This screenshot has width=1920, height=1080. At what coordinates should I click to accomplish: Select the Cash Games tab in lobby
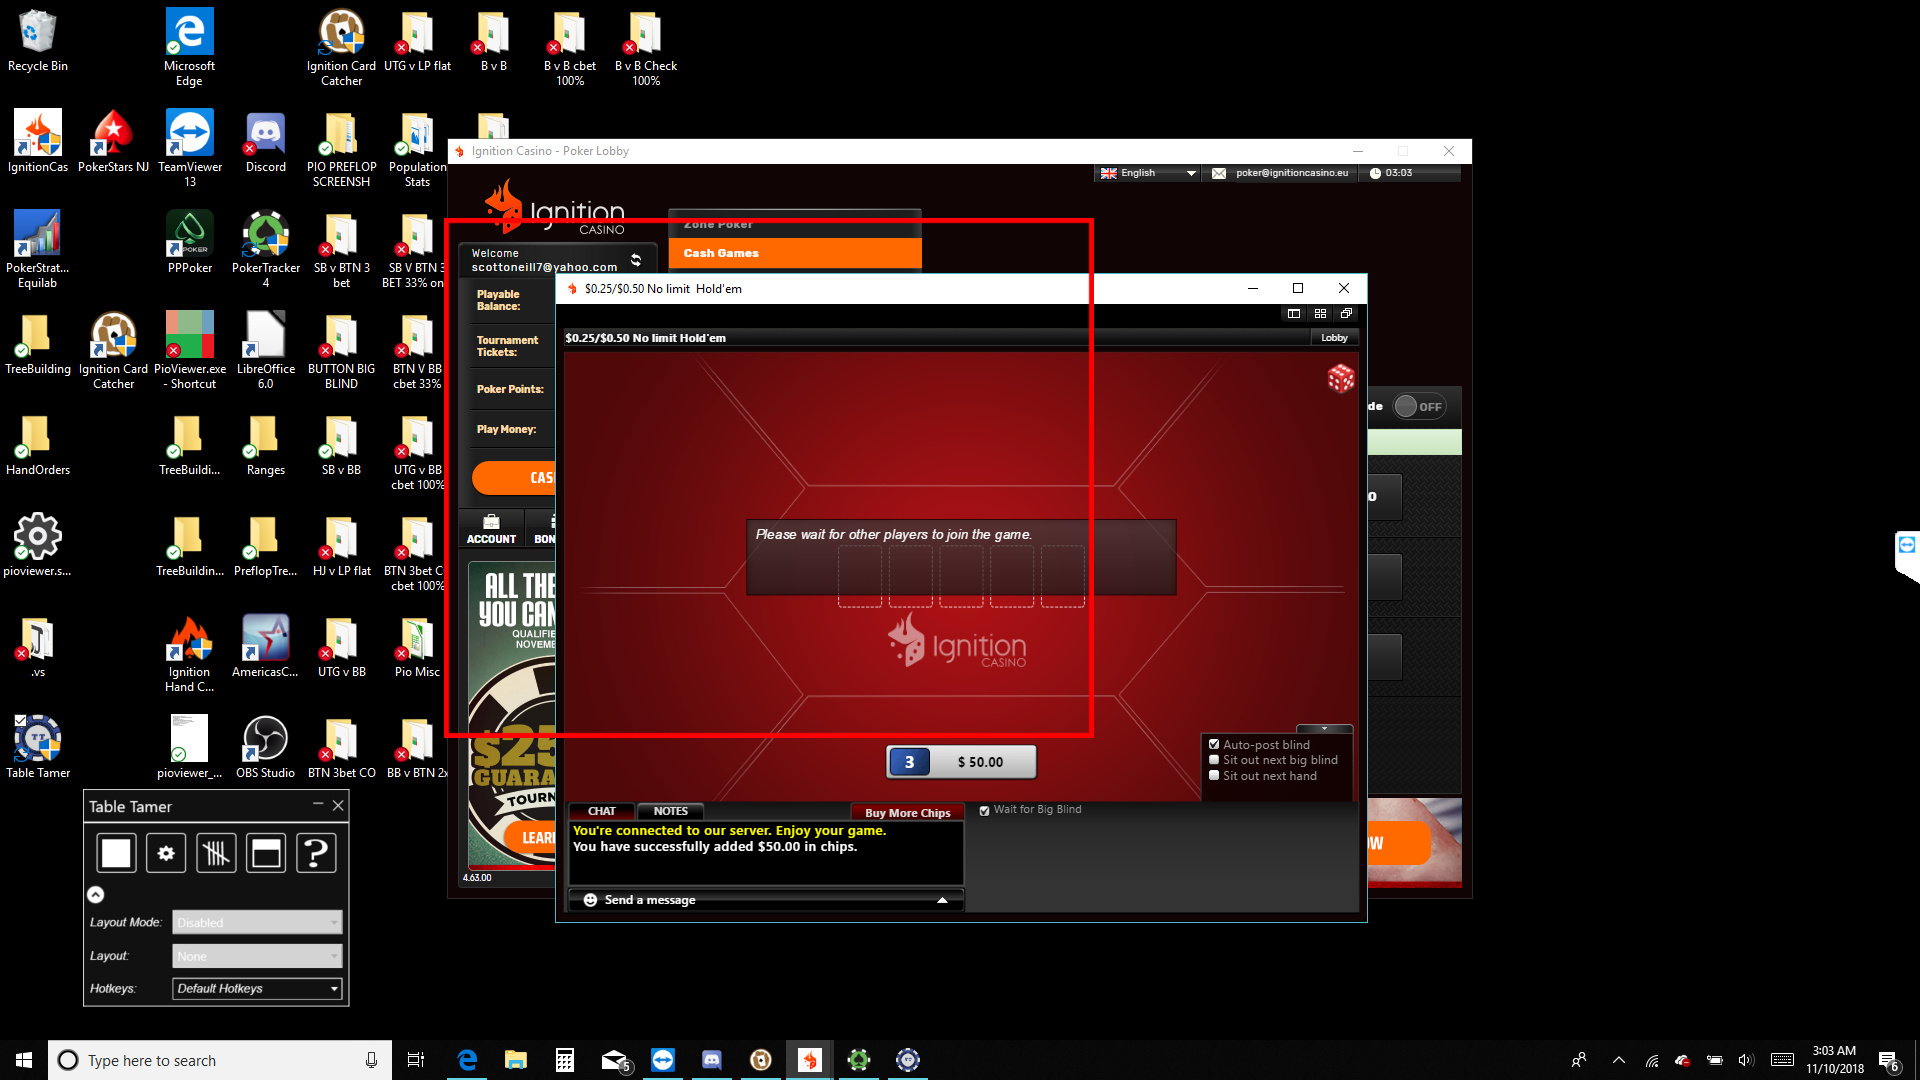(x=795, y=253)
